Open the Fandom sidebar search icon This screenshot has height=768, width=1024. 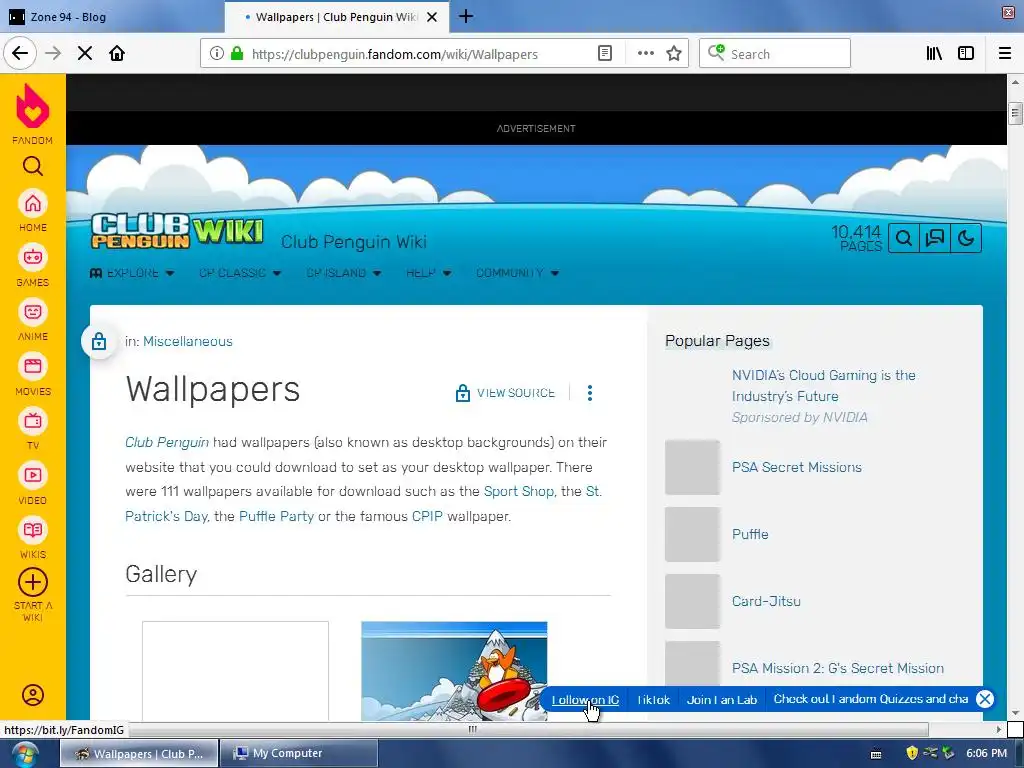click(33, 167)
